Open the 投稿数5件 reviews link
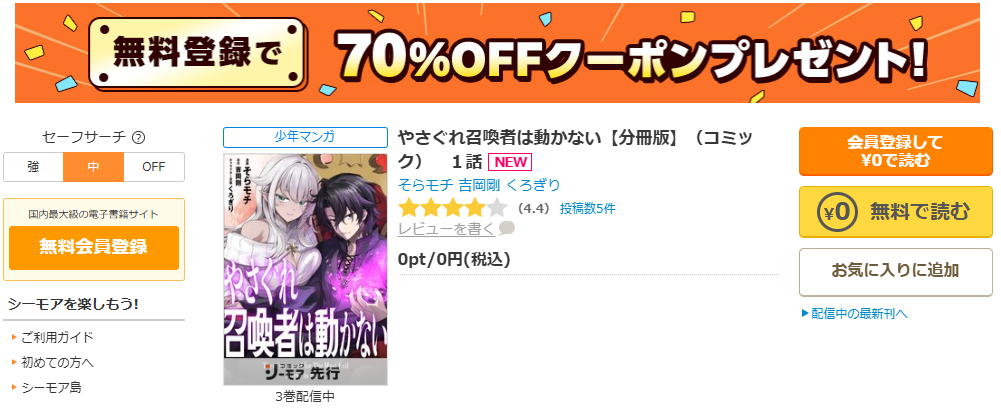Viewport: 1001px width, 409px height. [587, 208]
